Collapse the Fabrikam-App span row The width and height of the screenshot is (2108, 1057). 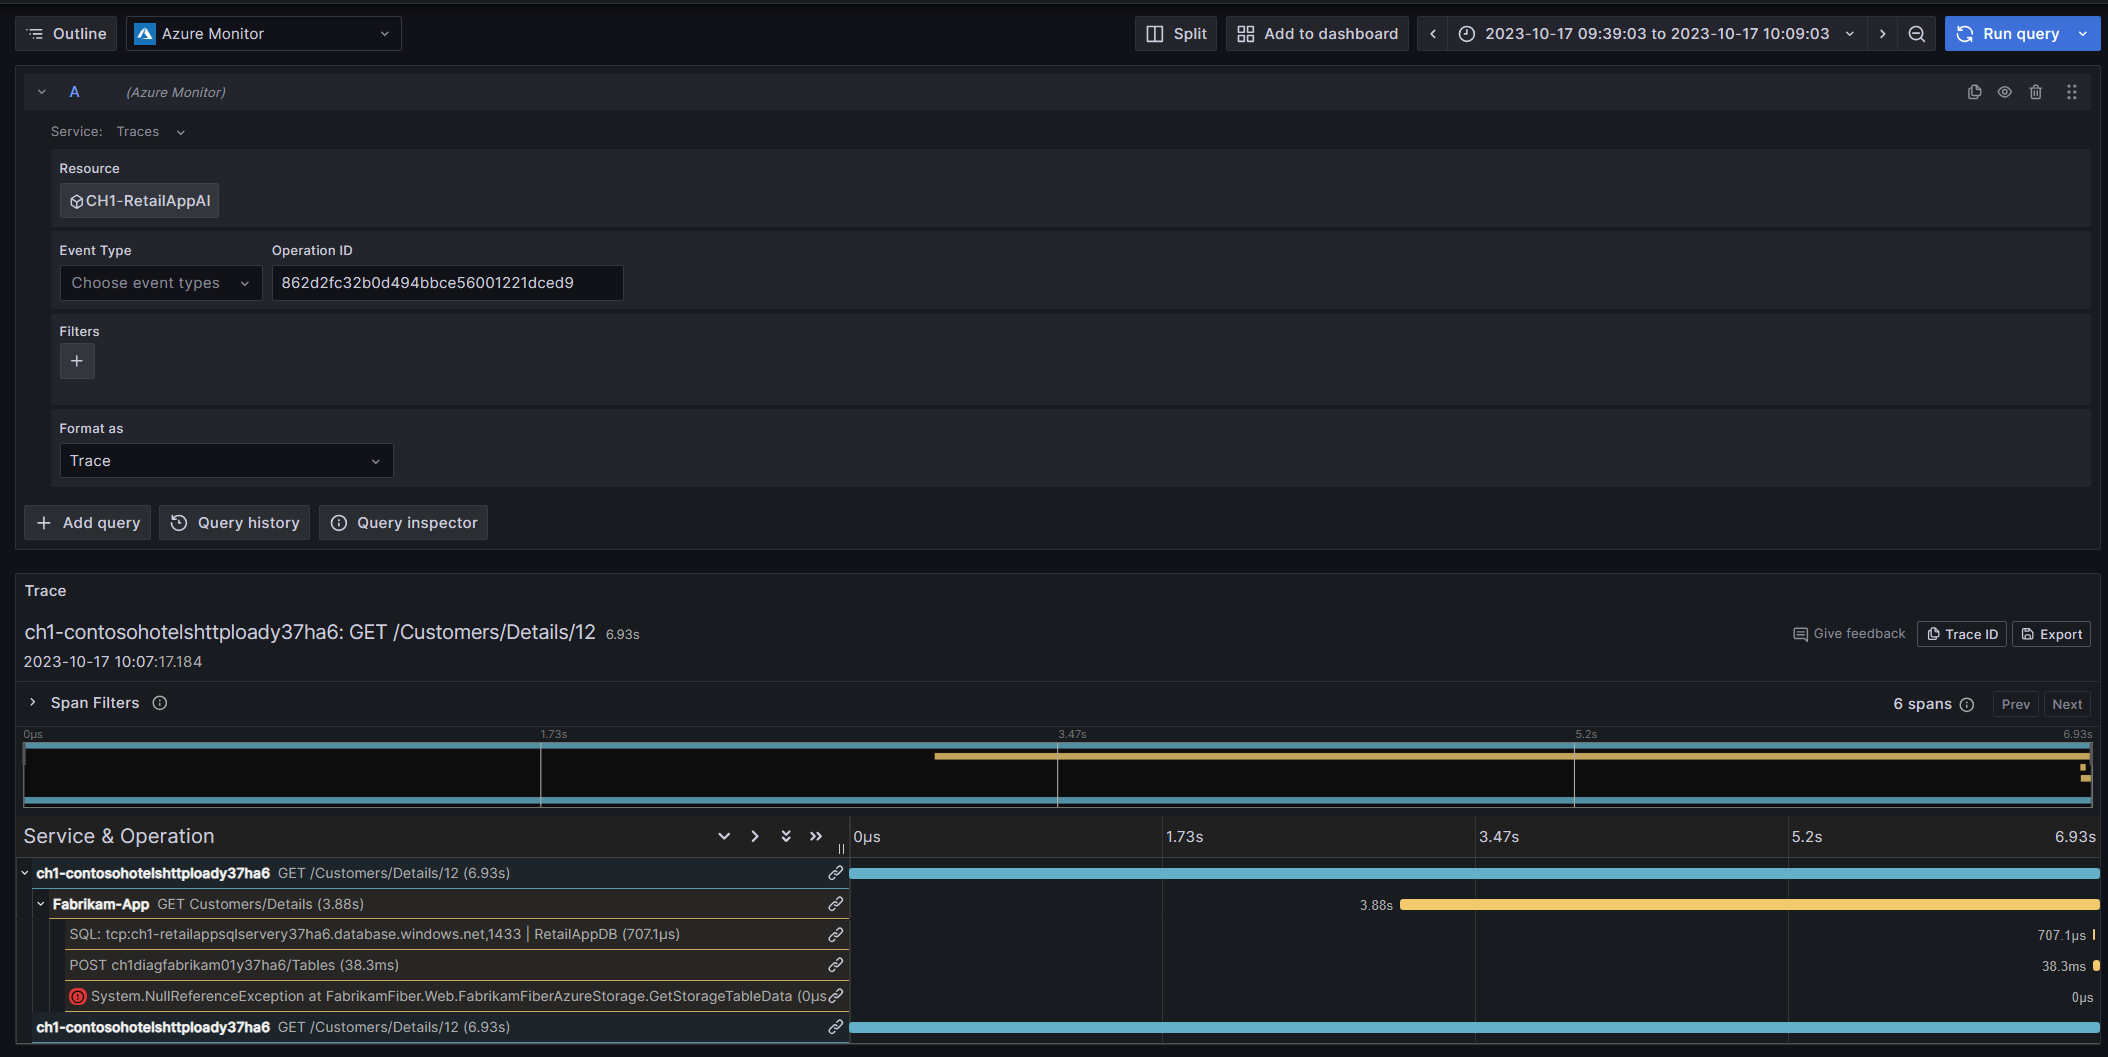(41, 904)
